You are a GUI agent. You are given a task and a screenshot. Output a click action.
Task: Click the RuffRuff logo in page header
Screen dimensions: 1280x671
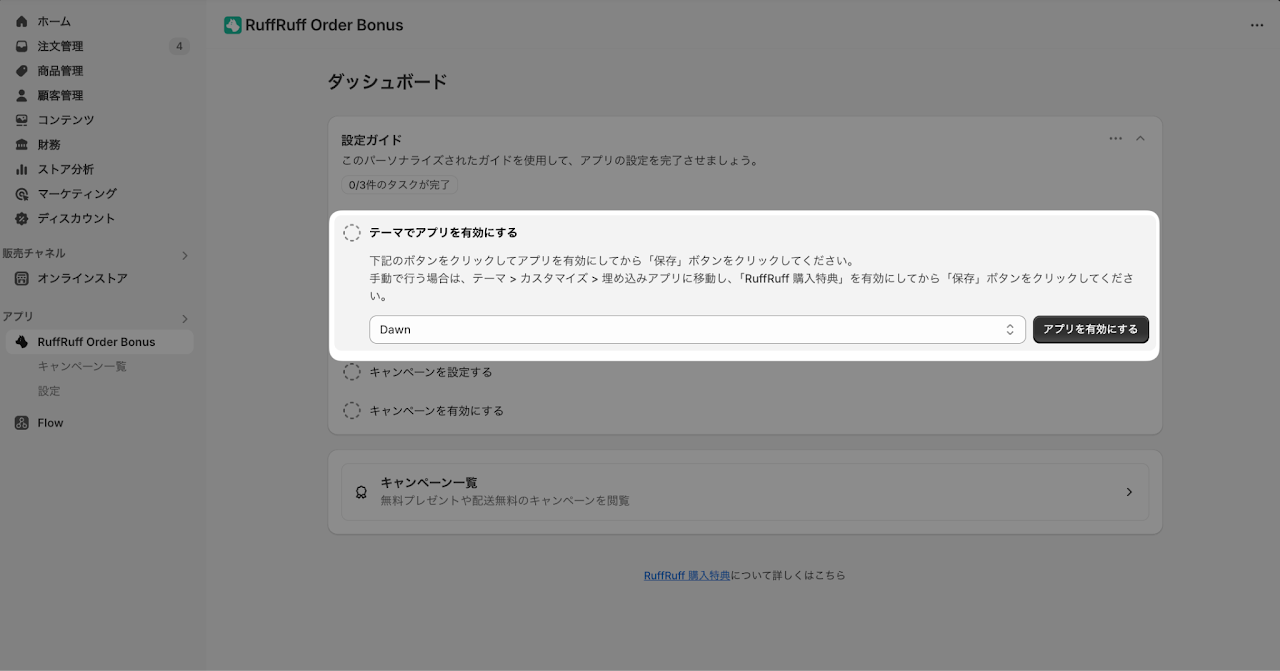tap(233, 25)
